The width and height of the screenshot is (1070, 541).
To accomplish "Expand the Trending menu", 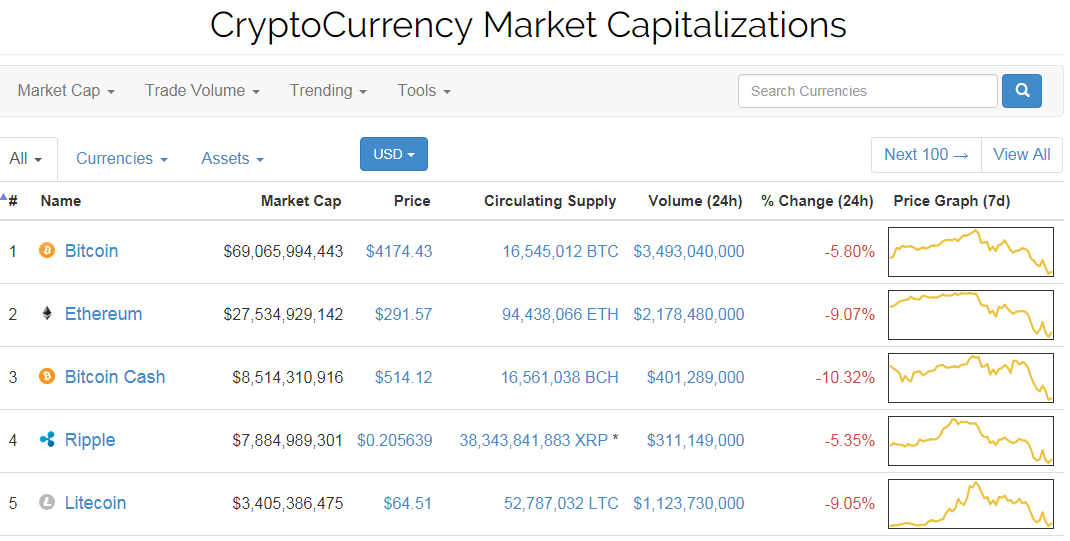I will 328,91.
